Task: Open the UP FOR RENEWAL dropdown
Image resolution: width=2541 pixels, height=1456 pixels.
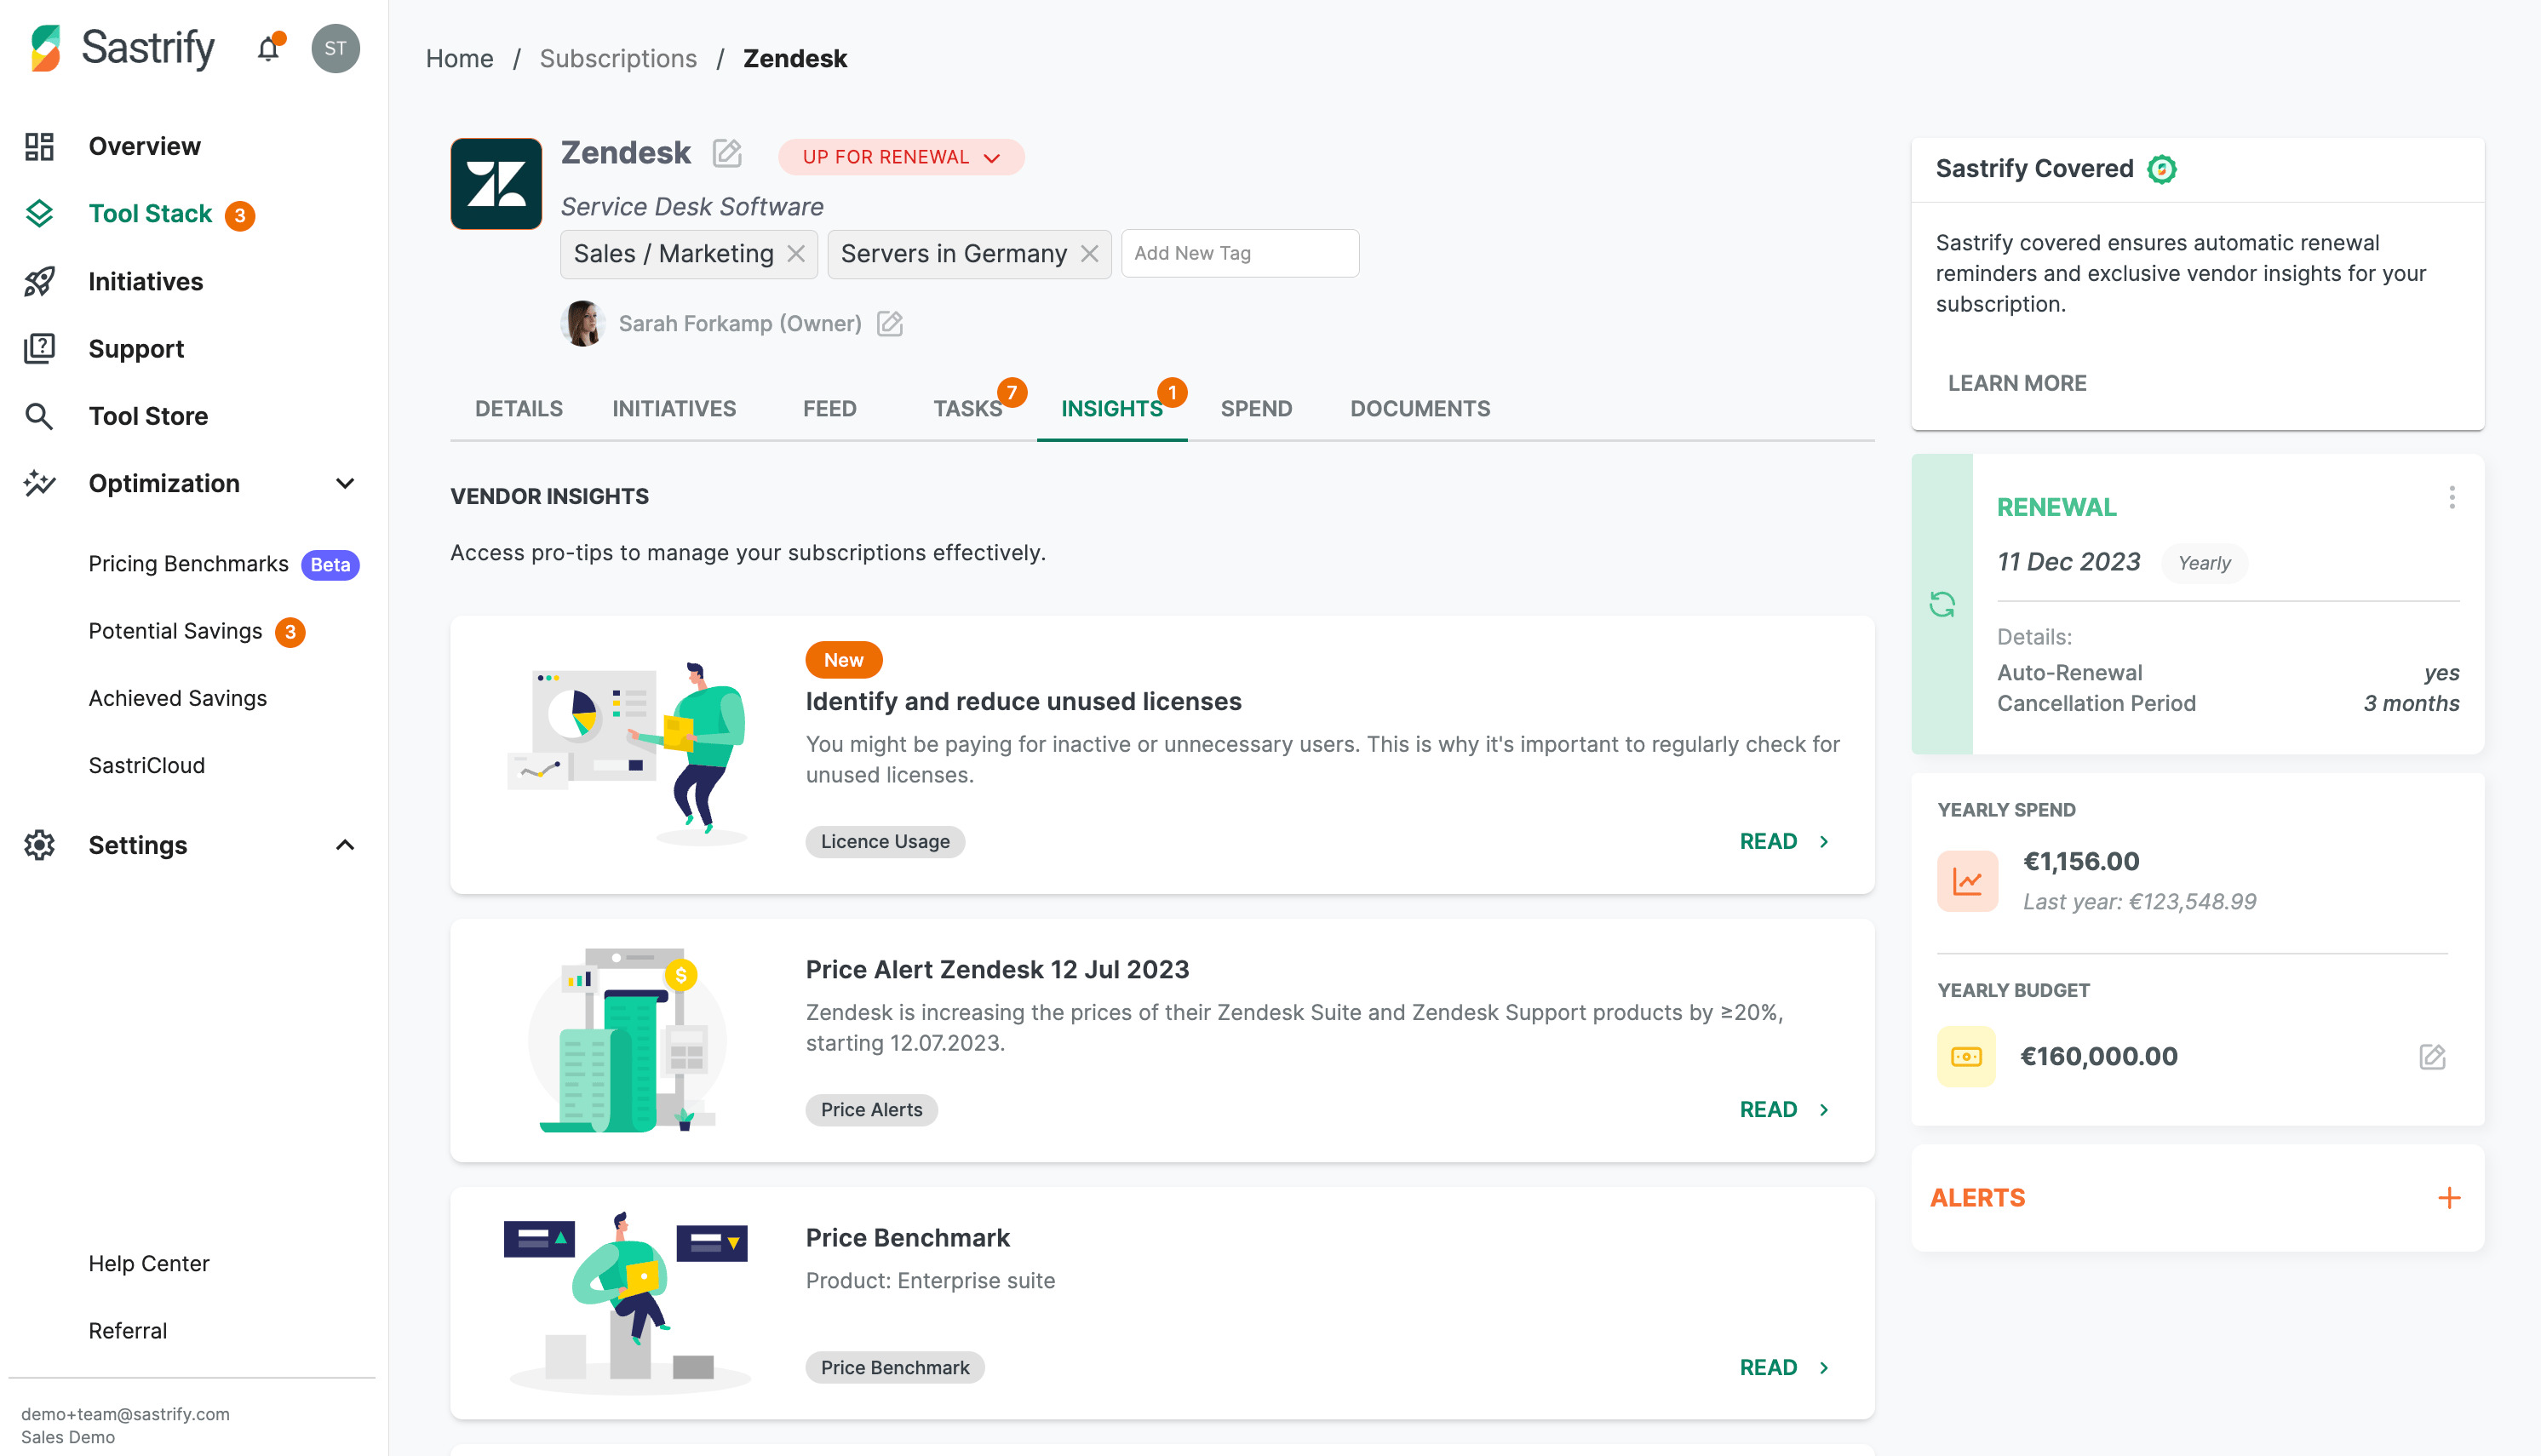Action: point(900,157)
